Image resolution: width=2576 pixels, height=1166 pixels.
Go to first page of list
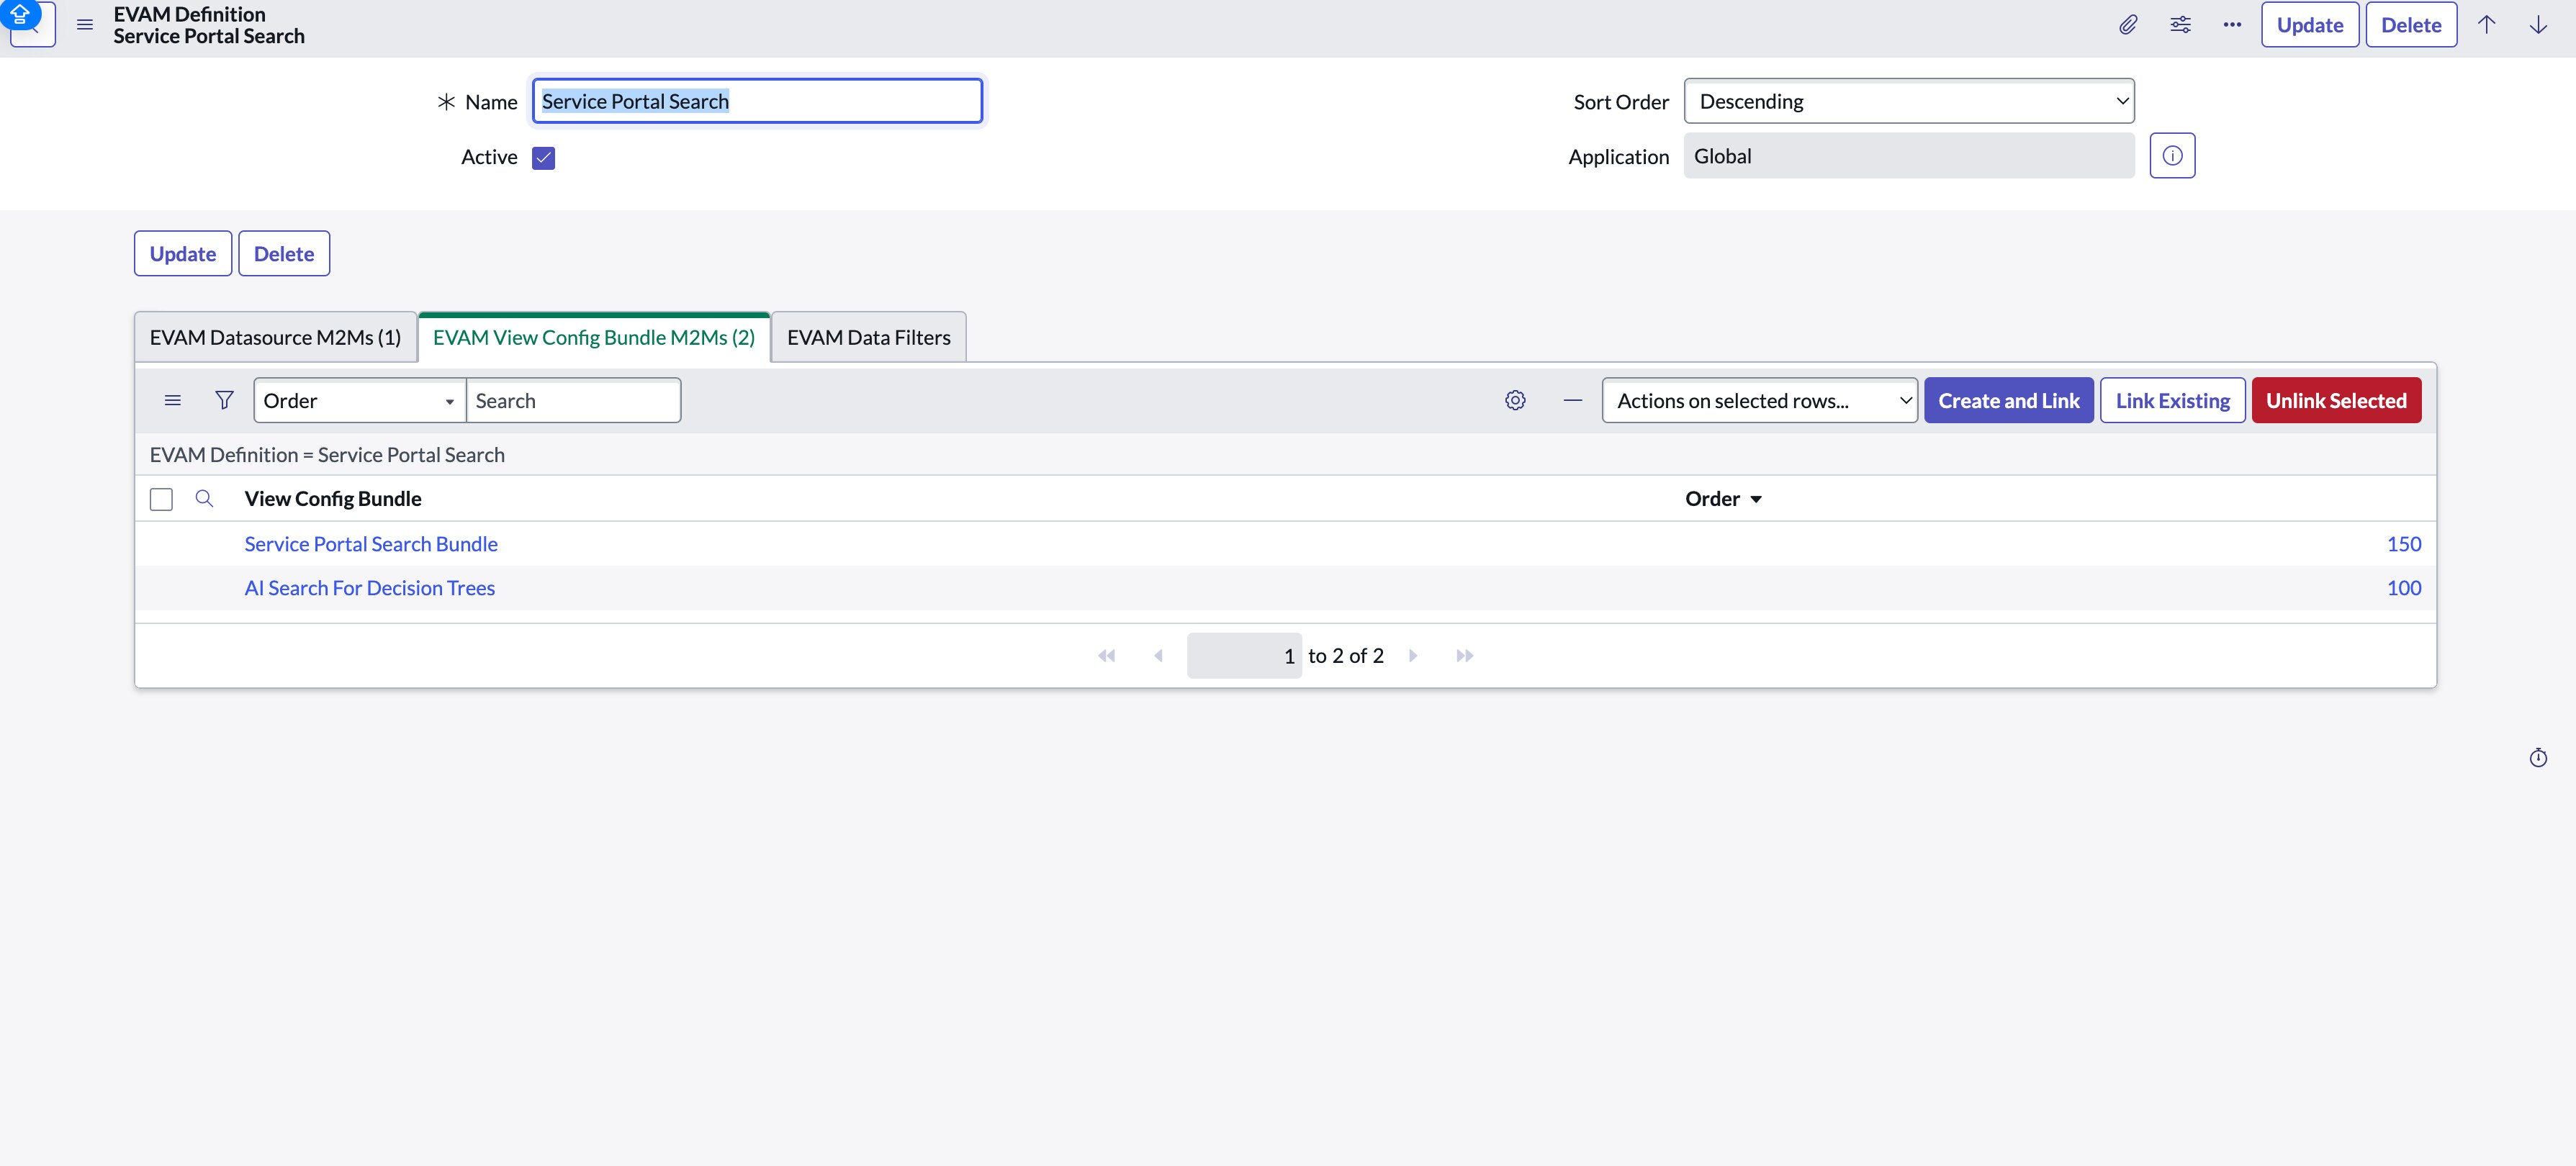(x=1106, y=656)
